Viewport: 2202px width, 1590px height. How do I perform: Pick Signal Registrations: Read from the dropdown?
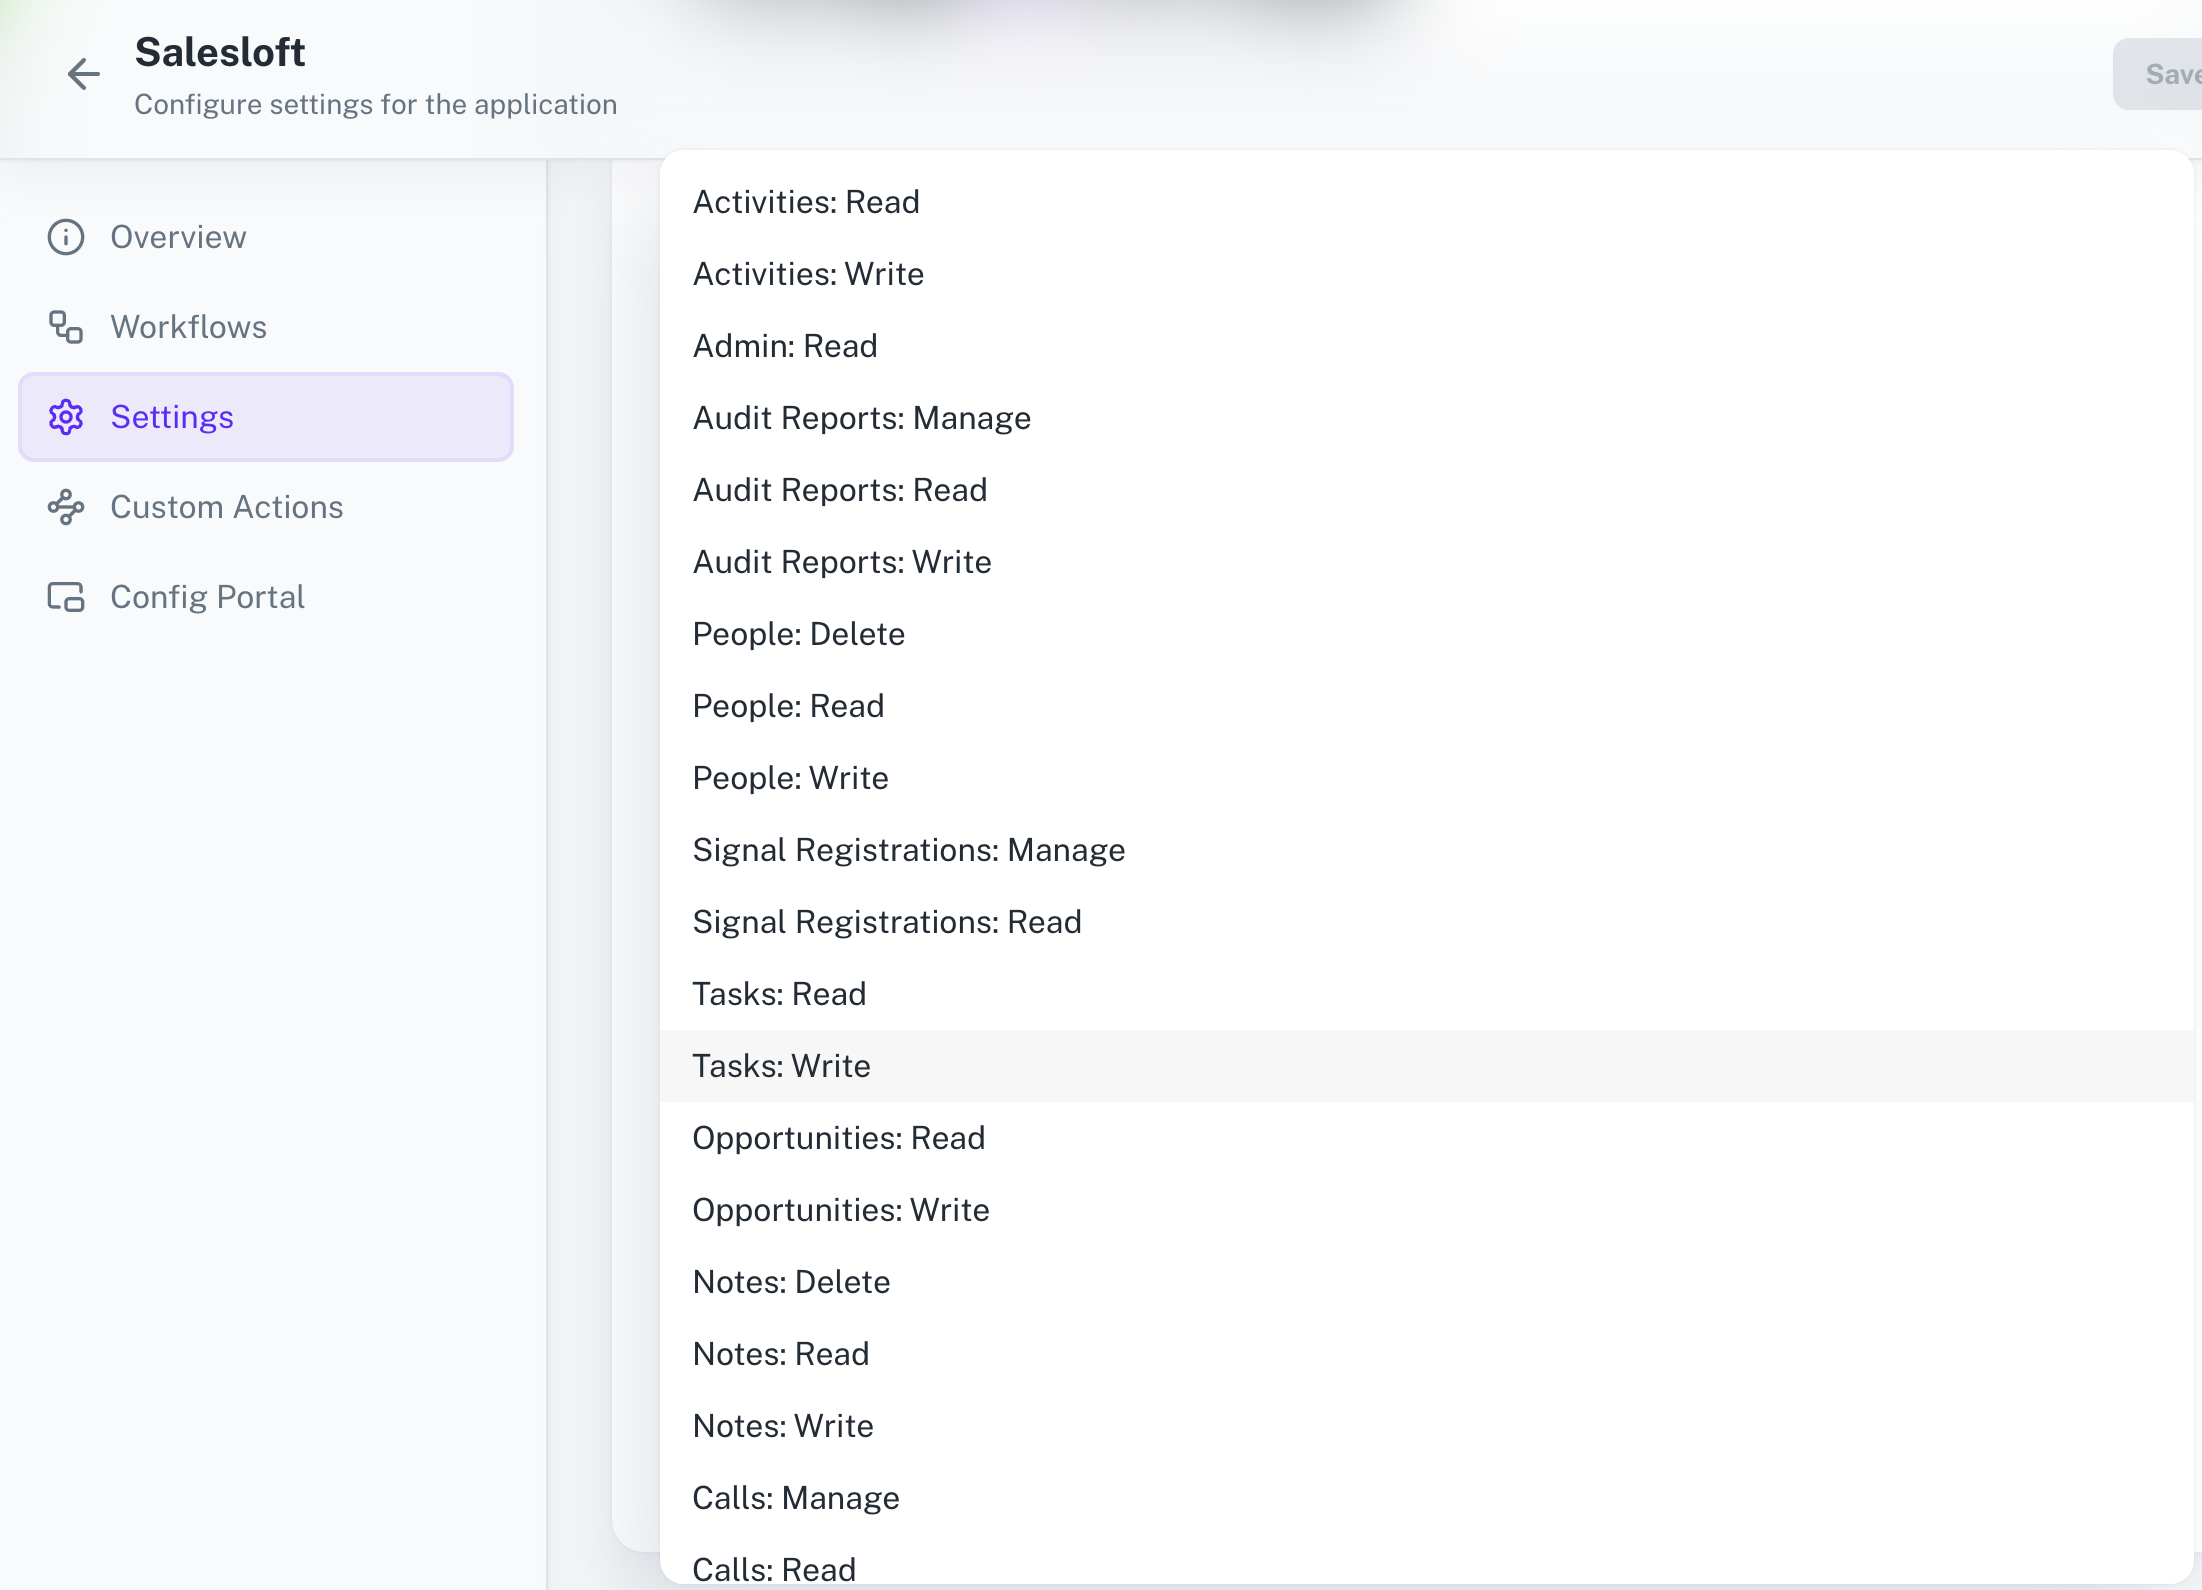coord(886,921)
